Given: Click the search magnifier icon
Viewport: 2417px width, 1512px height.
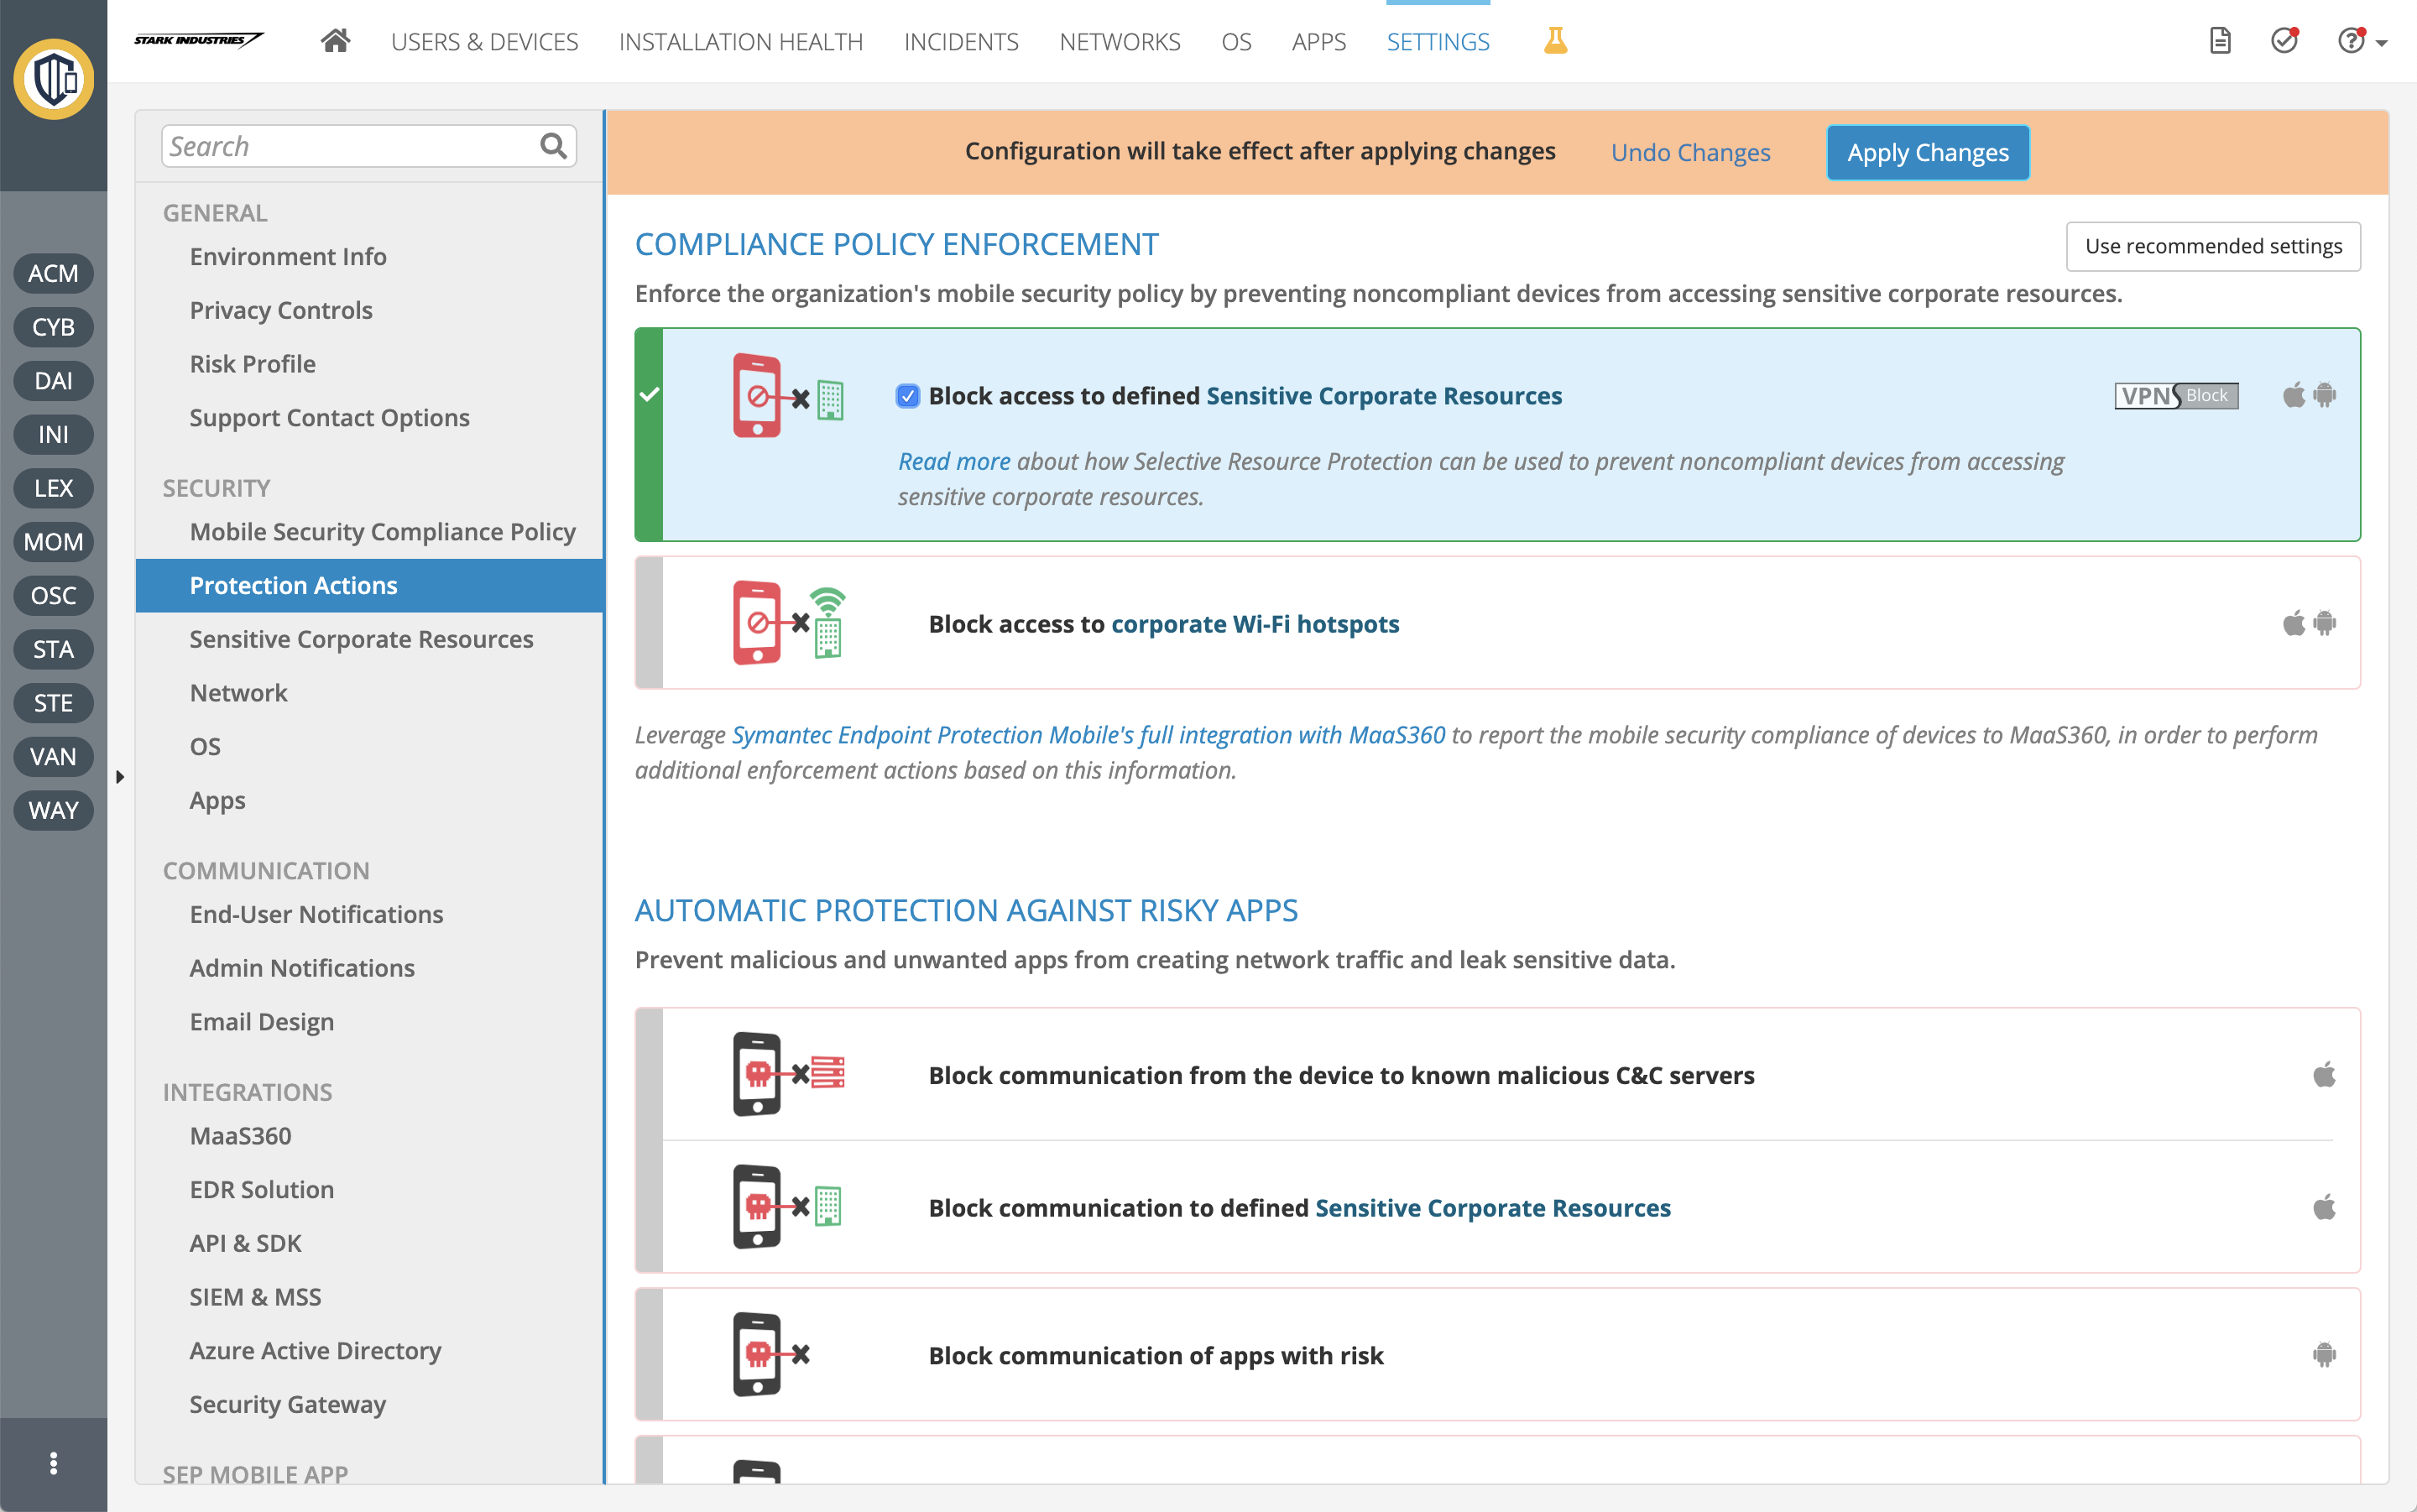Looking at the screenshot, I should coord(553,146).
